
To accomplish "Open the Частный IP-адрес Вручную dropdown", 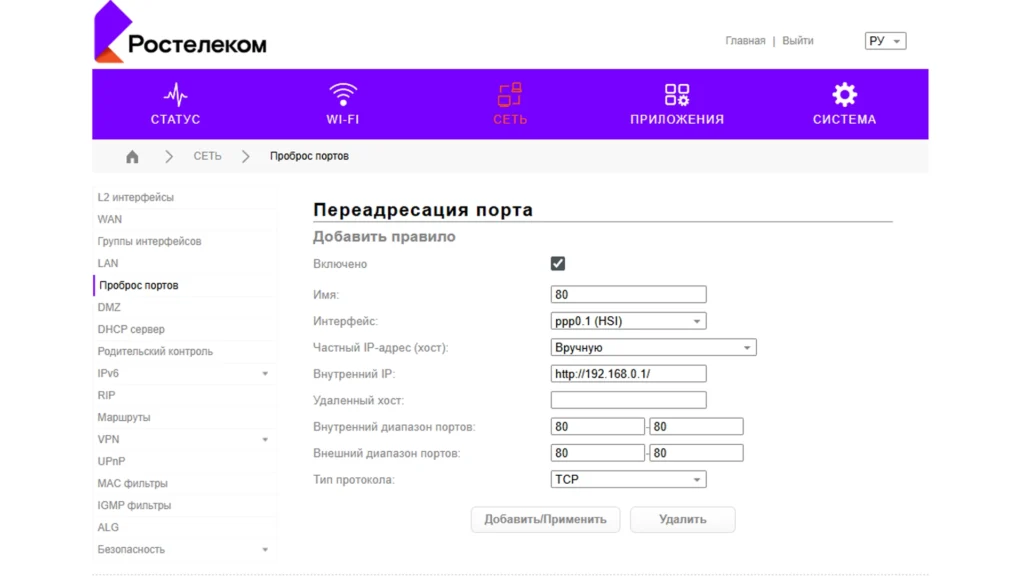I will (654, 347).
